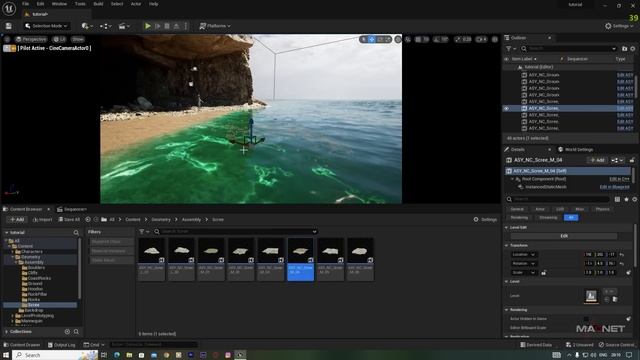This screenshot has height=360, width=640.
Task: Switch to World Settings tab
Action: tap(576, 149)
